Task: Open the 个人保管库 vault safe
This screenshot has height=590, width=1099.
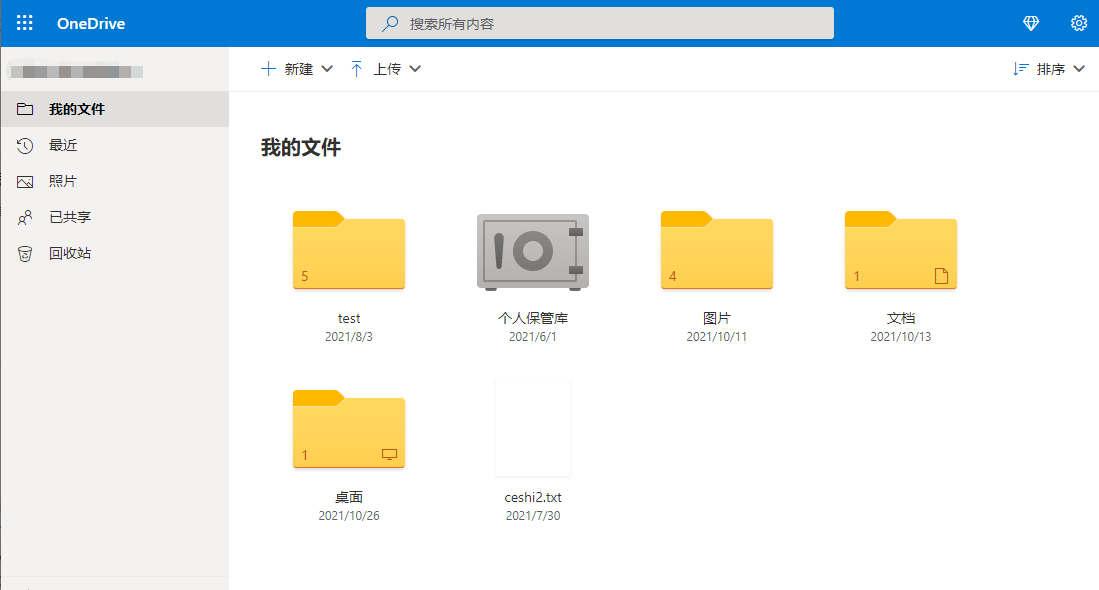Action: click(x=533, y=252)
